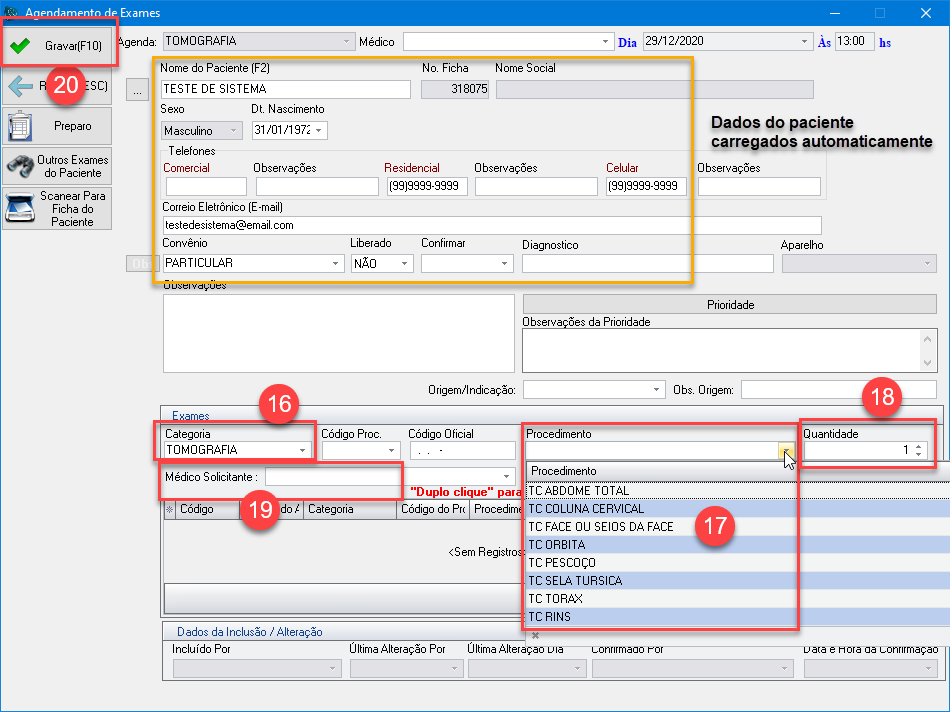Choose TC COLUNA CERVICAL procedure
952x712 pixels.
coord(586,509)
